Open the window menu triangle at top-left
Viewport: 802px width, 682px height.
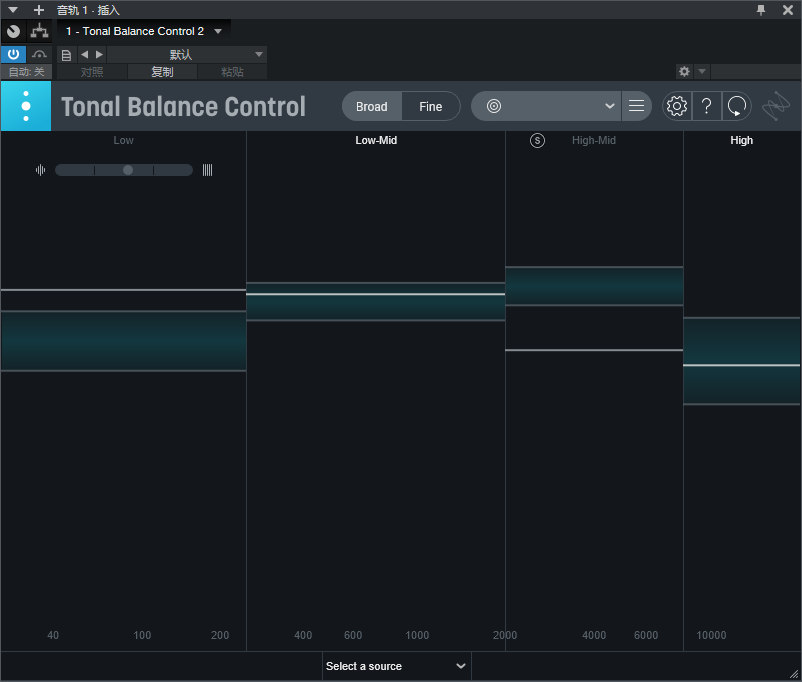pos(13,10)
